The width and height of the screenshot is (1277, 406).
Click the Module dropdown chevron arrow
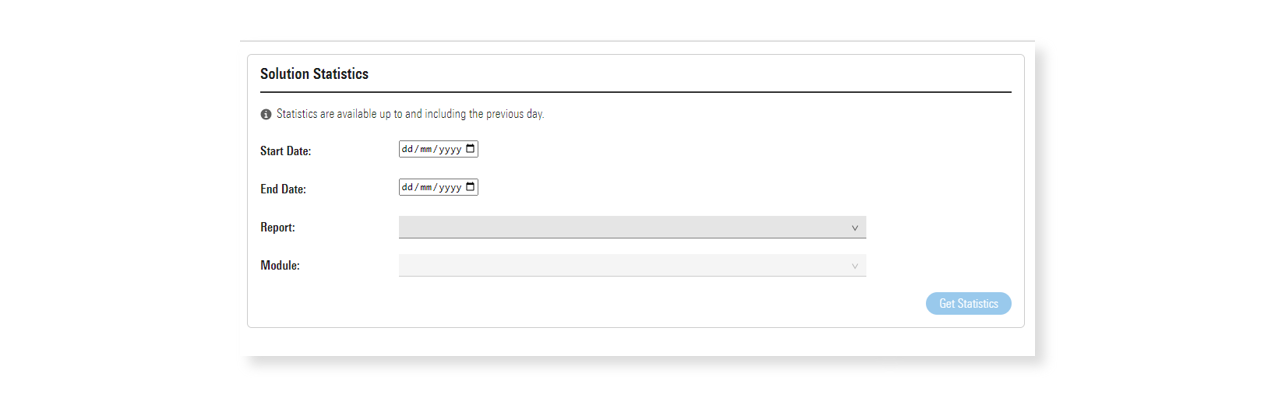pyautogui.click(x=854, y=266)
